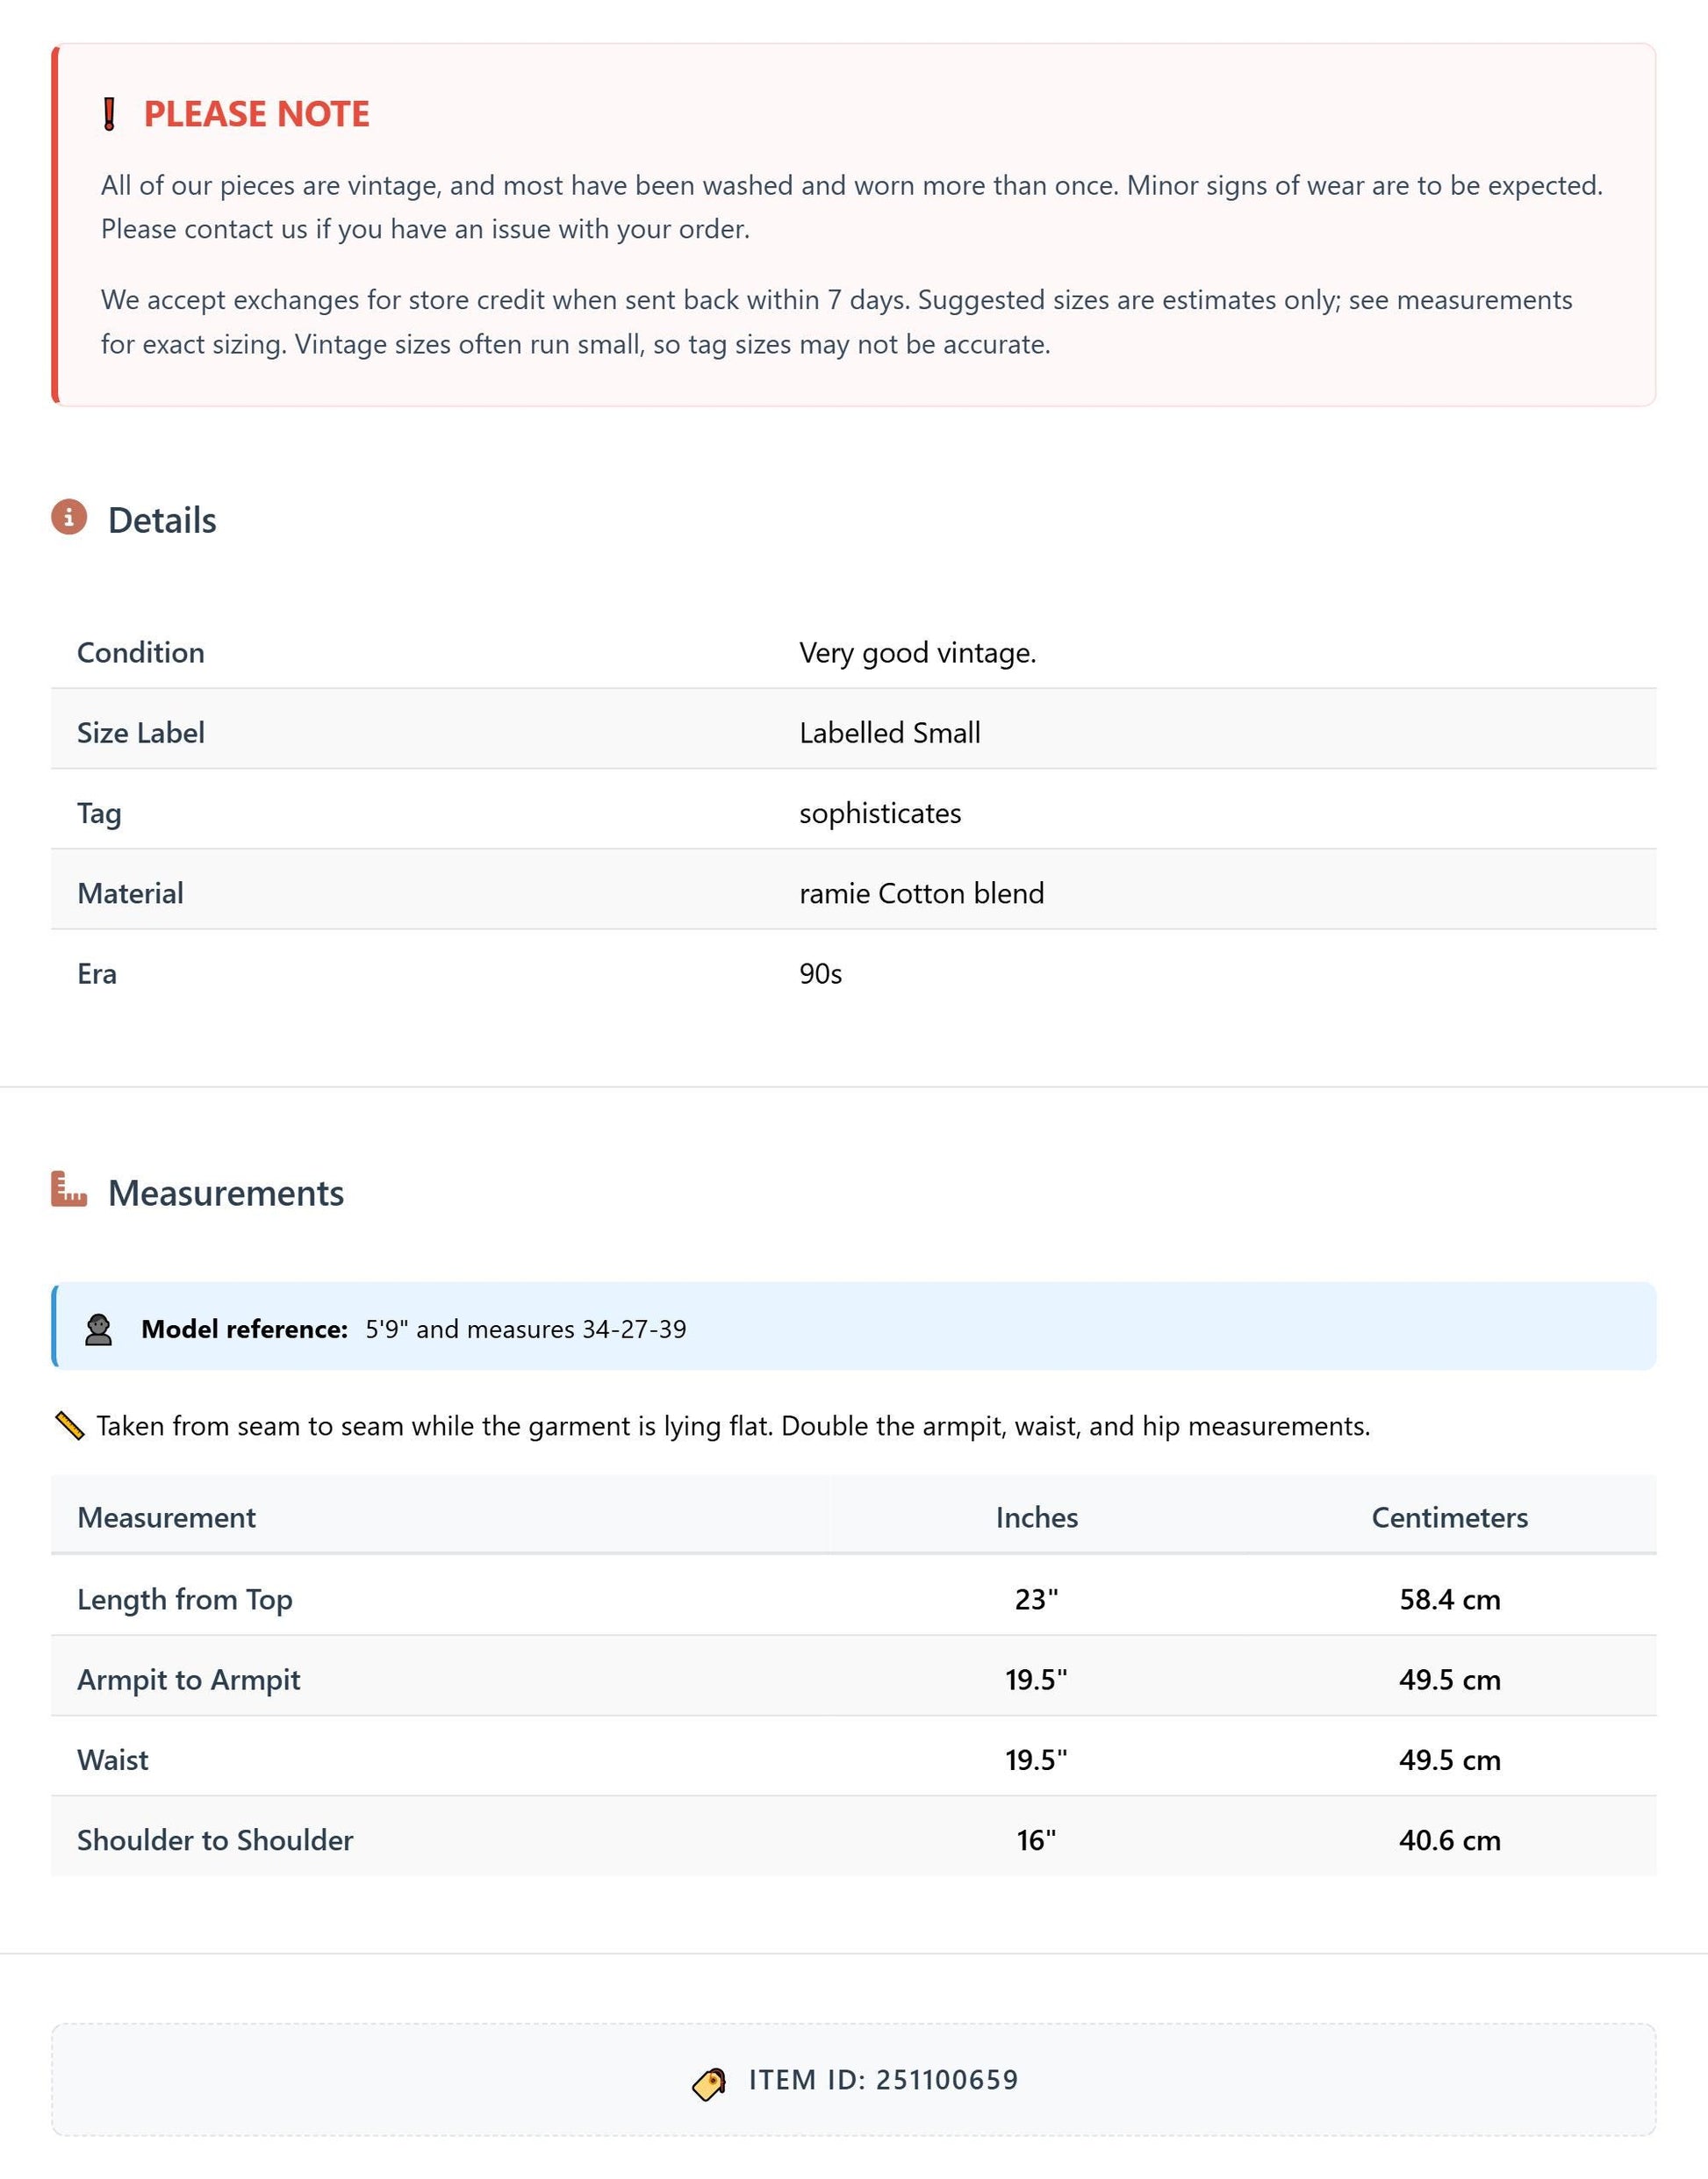
Task: Click the ITEM ID 251100659 text
Action: 884,2080
